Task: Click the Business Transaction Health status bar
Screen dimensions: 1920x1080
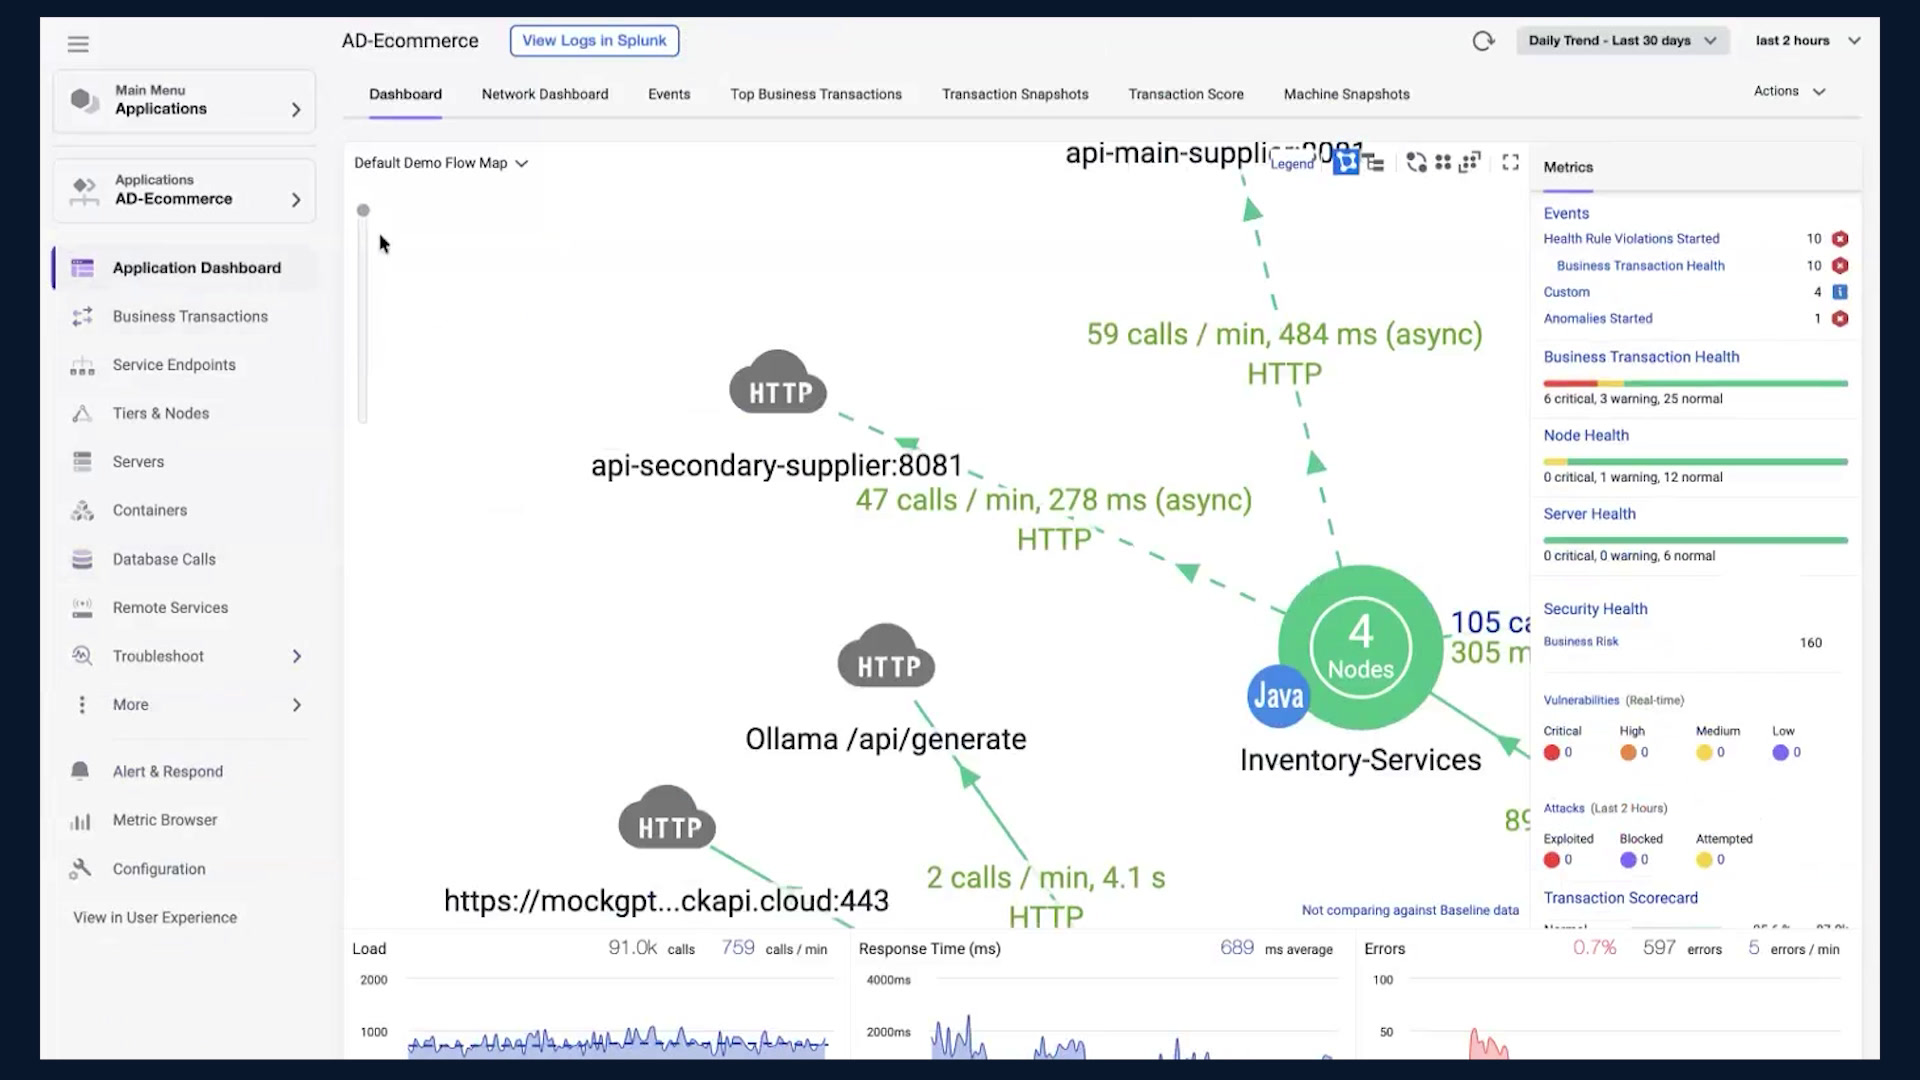Action: point(1695,384)
